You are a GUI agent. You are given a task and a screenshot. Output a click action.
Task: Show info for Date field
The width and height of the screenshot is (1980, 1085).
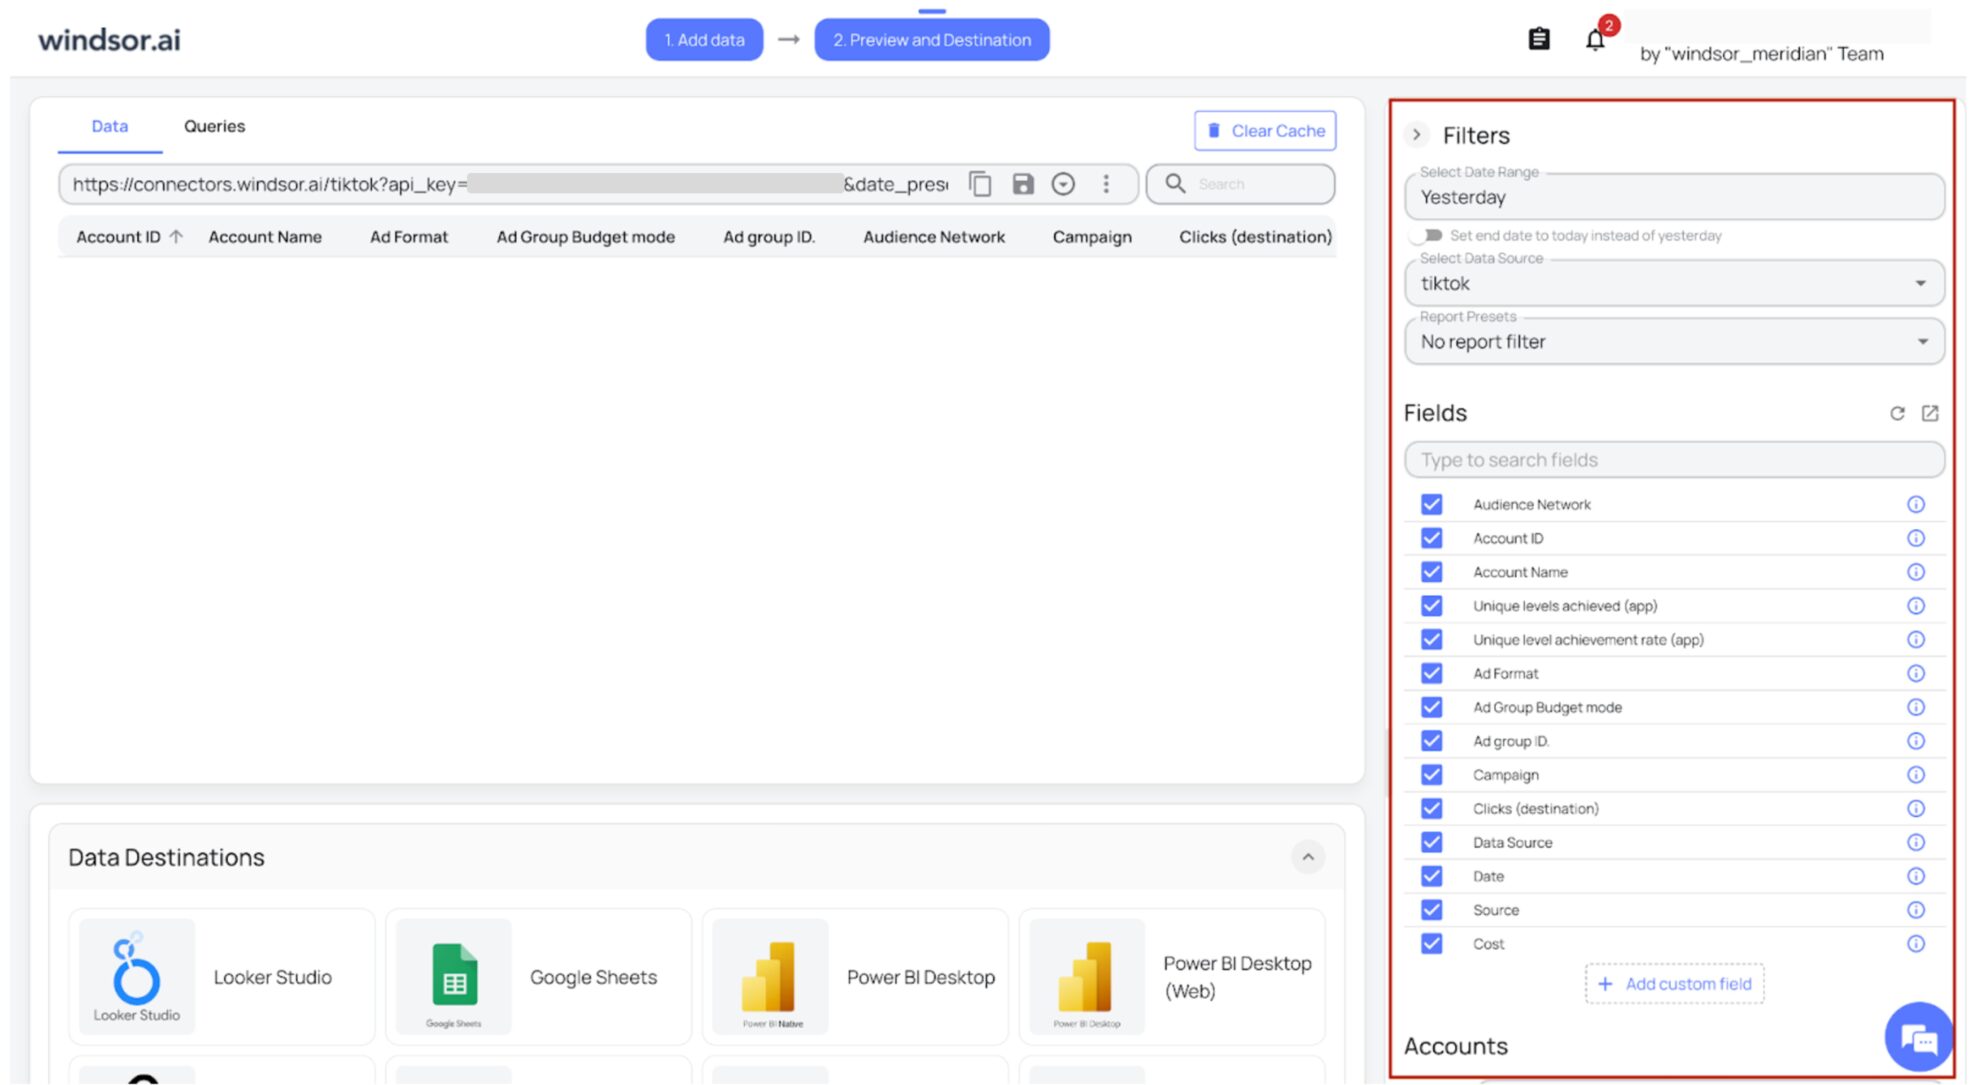(x=1916, y=877)
